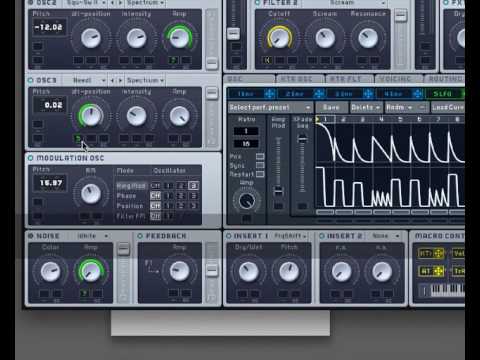Viewport: 480px width, 360px height.
Task: Set Filter FM mode to Off
Action: click(155, 216)
